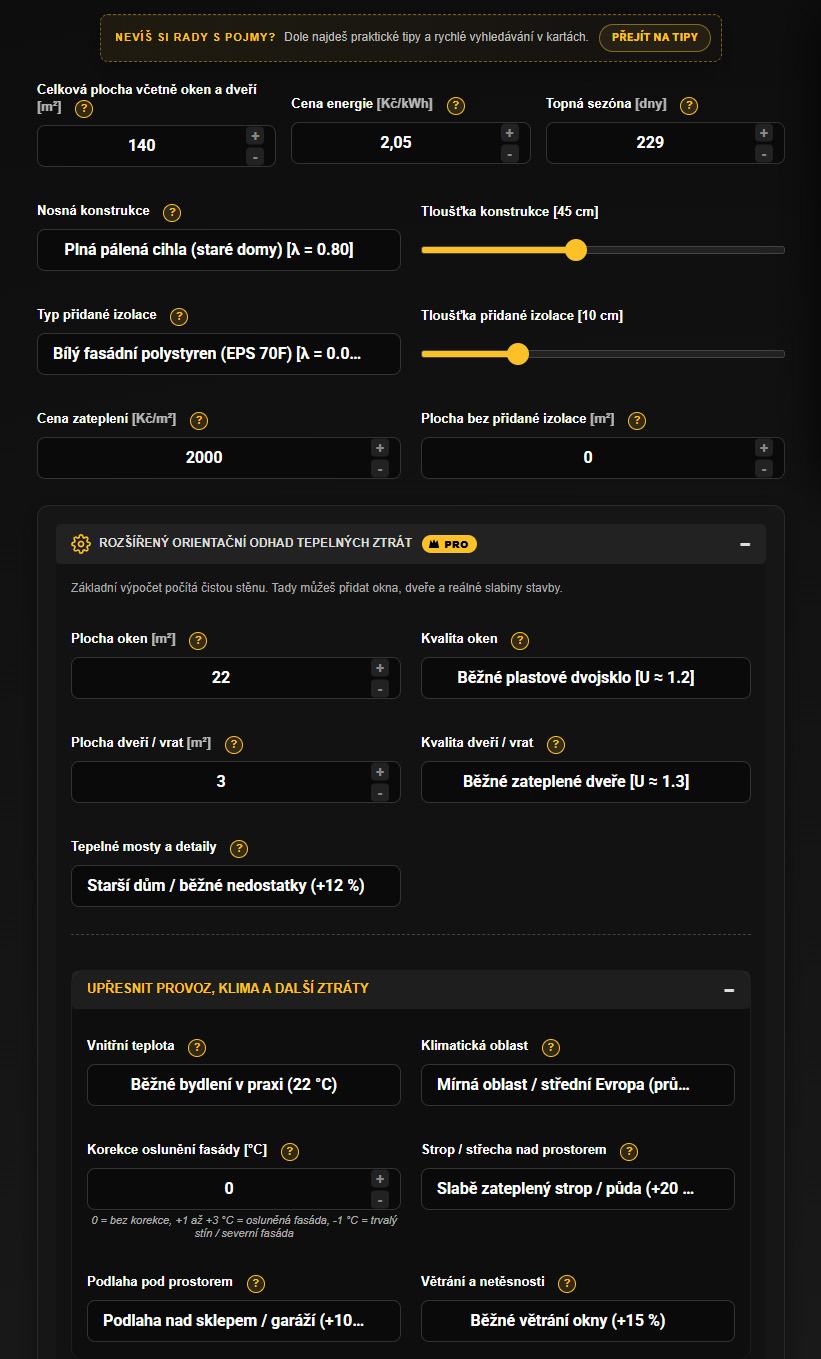
Task: Choose a different Kvalita oken option
Action: (x=586, y=678)
